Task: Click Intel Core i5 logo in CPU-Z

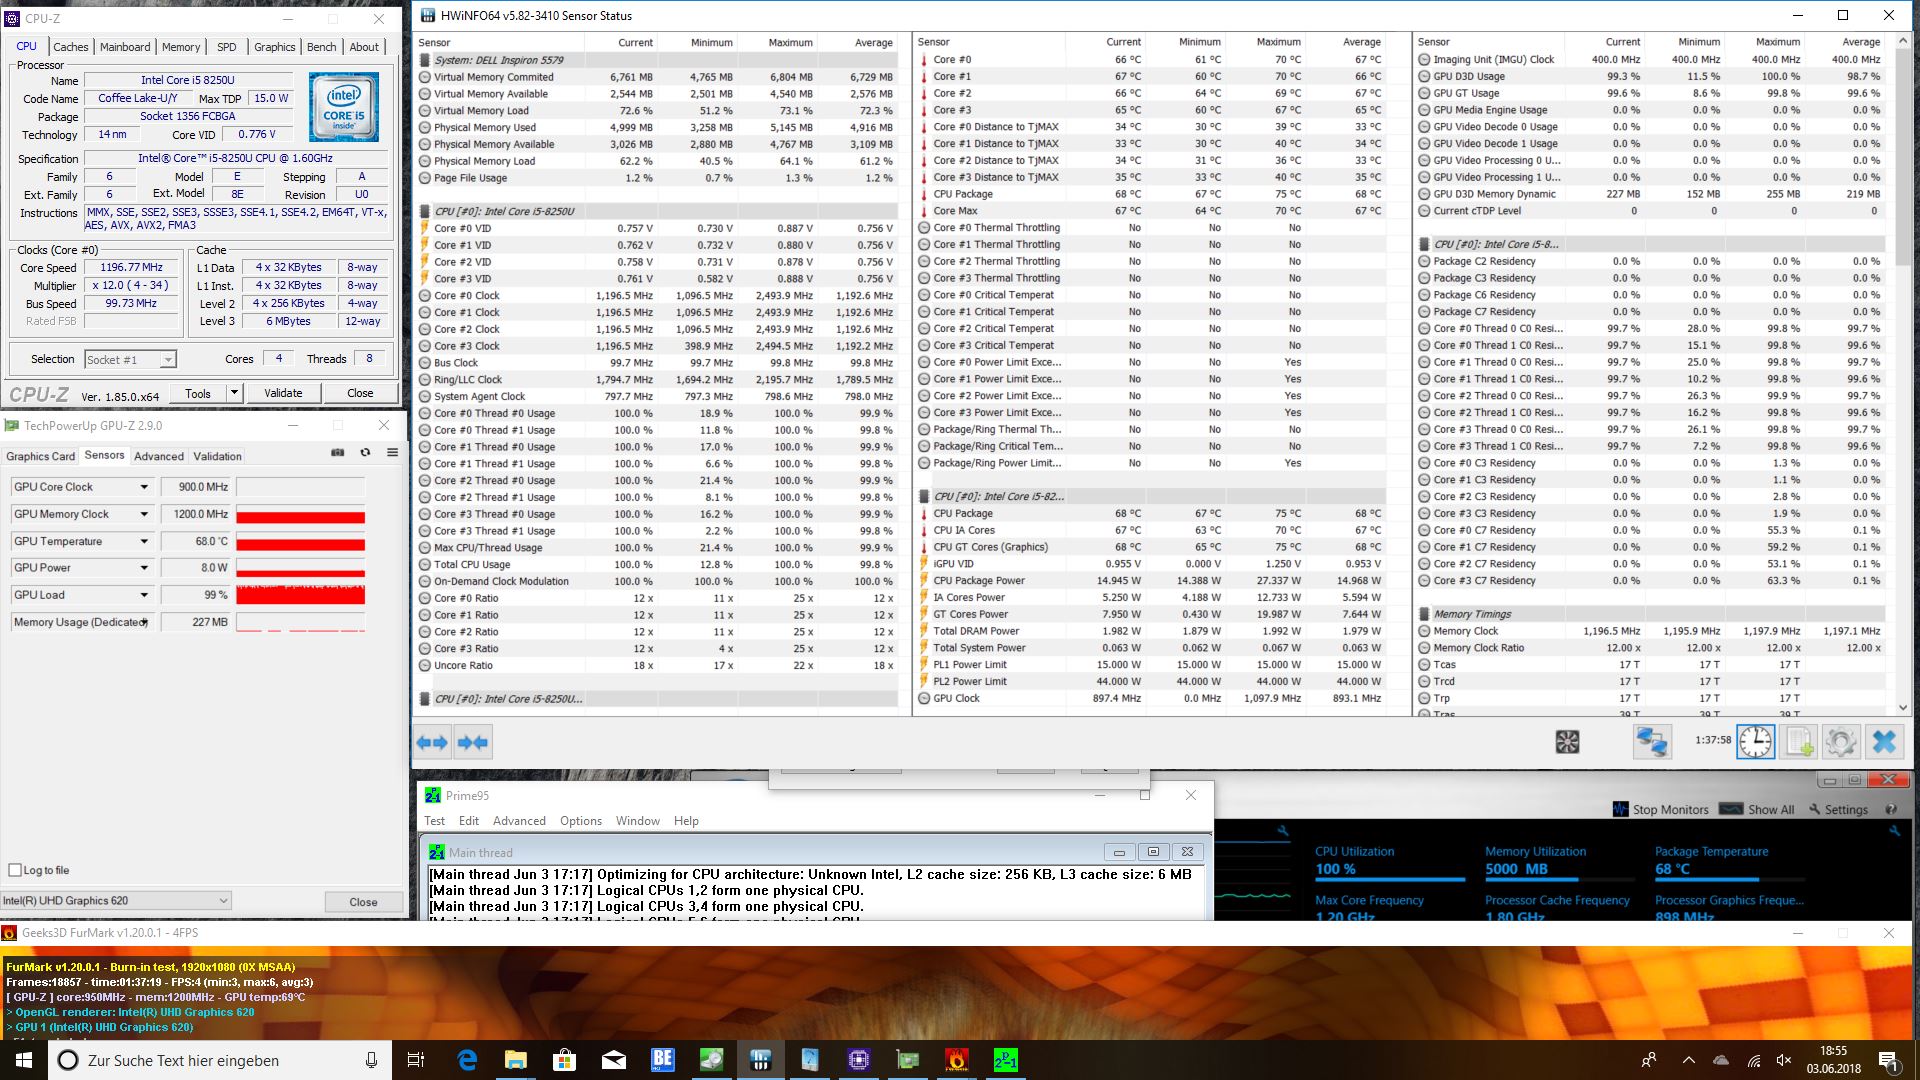Action: pyautogui.click(x=343, y=107)
